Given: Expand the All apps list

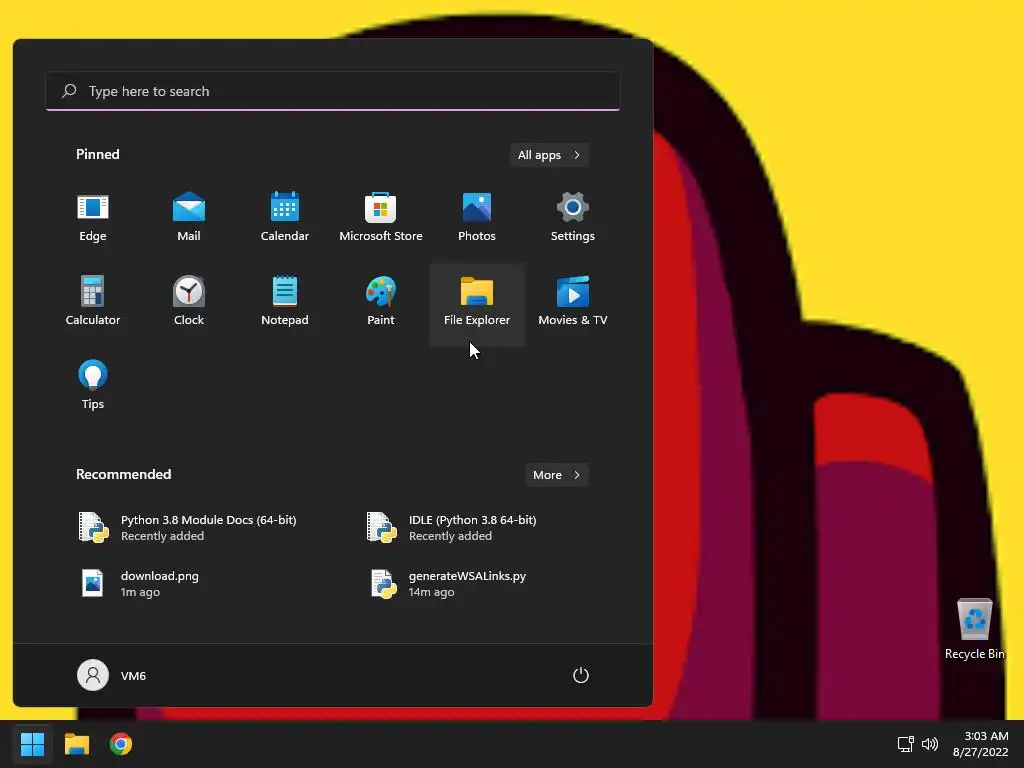Looking at the screenshot, I should pos(549,155).
